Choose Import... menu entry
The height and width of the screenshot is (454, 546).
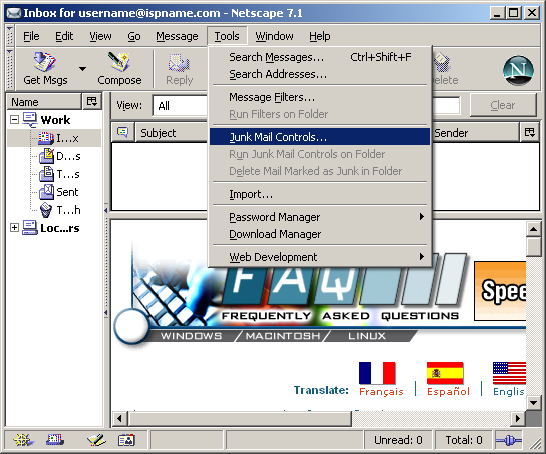tap(320, 194)
